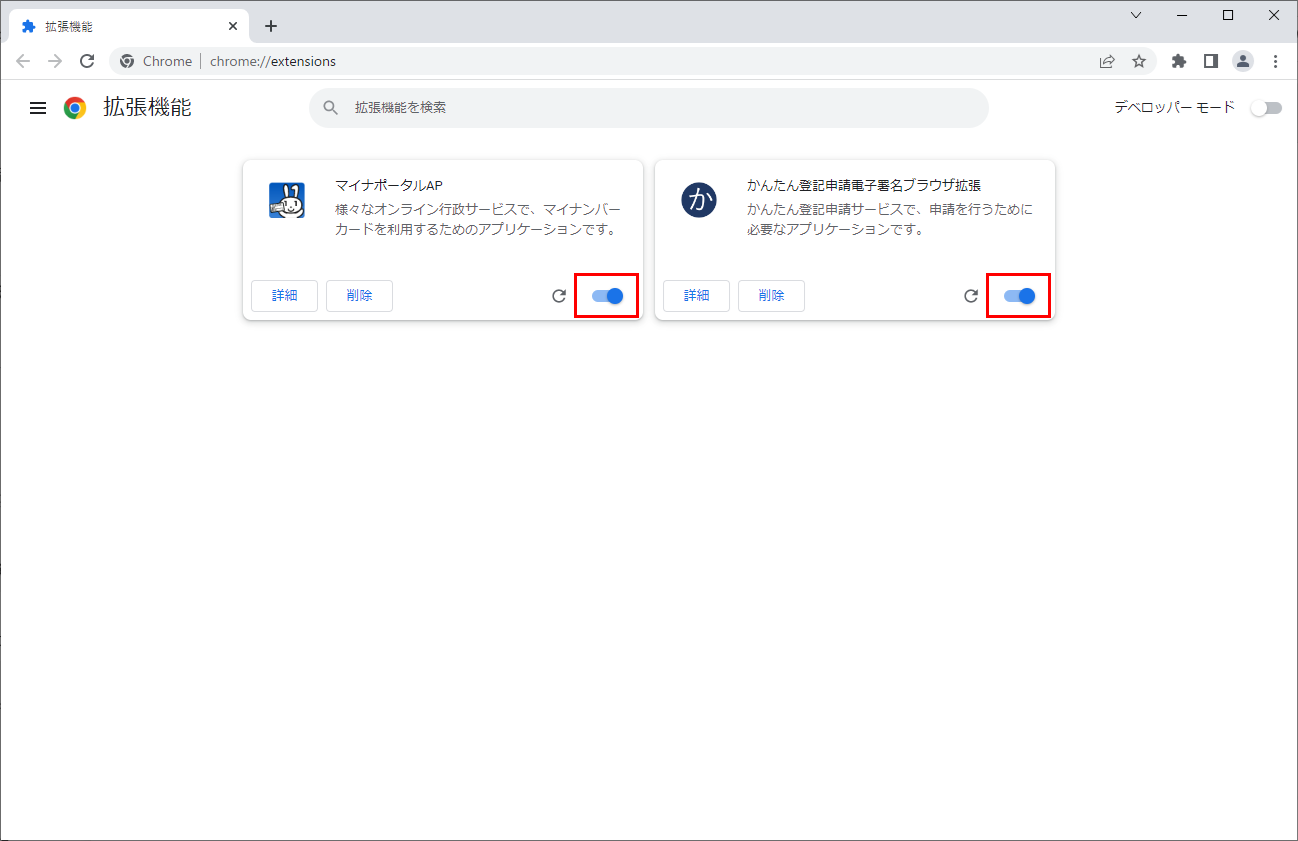Go forward with the browser forward arrow
Viewport: 1298px width, 841px height.
point(55,61)
